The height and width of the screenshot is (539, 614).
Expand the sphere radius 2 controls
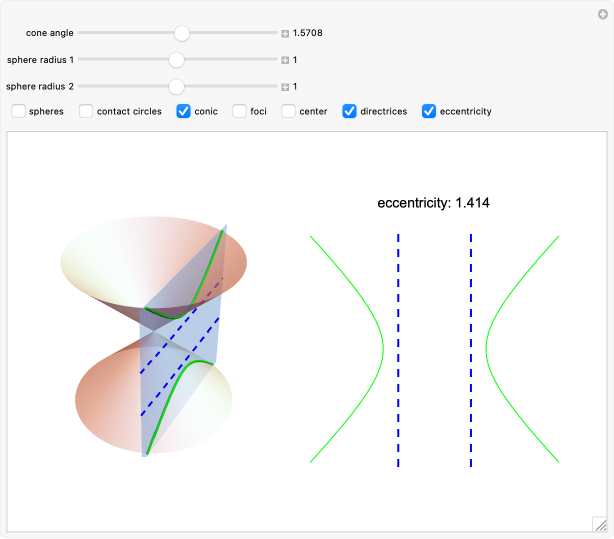tap(285, 87)
